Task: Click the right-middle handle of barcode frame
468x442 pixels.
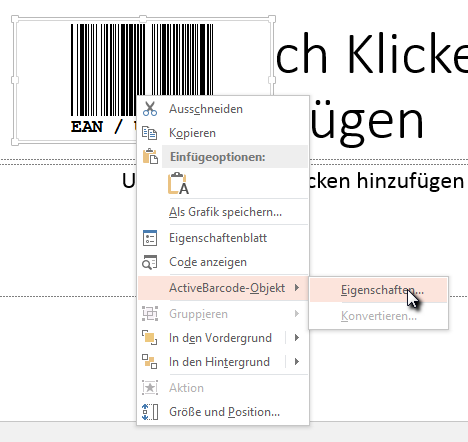Action: (x=272, y=80)
